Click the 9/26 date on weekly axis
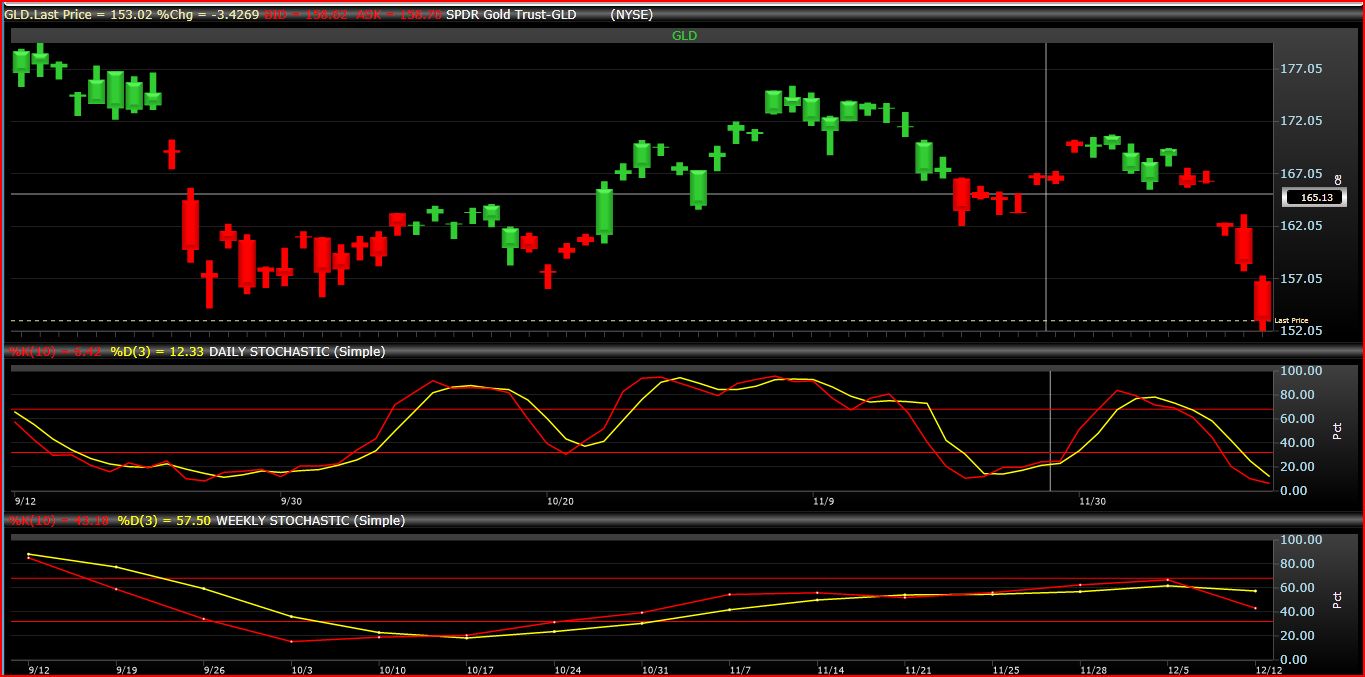 [x=214, y=669]
